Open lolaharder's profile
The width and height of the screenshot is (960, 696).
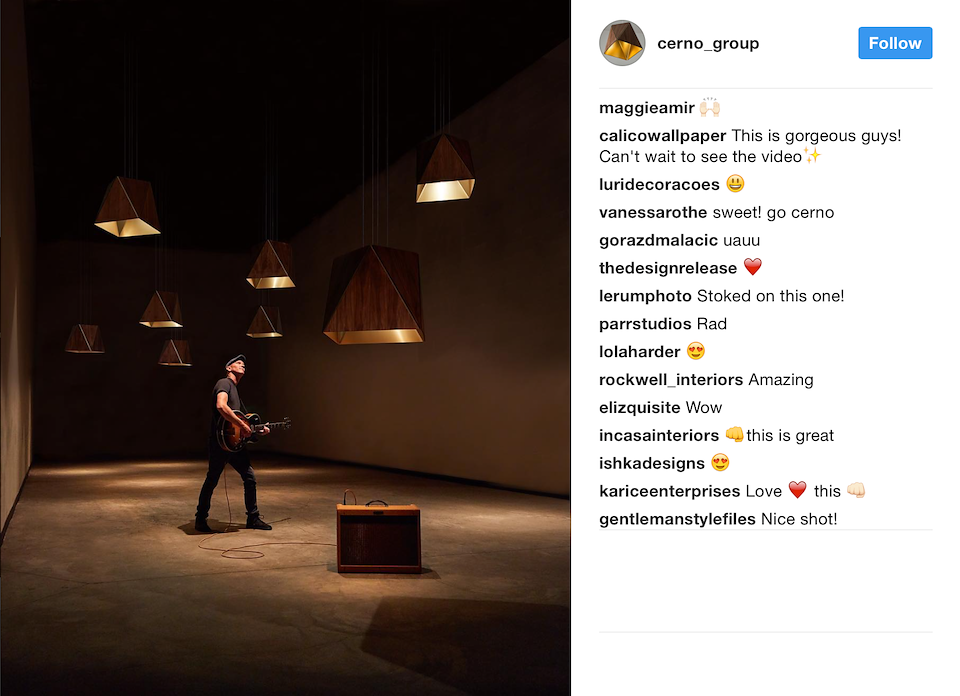coord(639,352)
